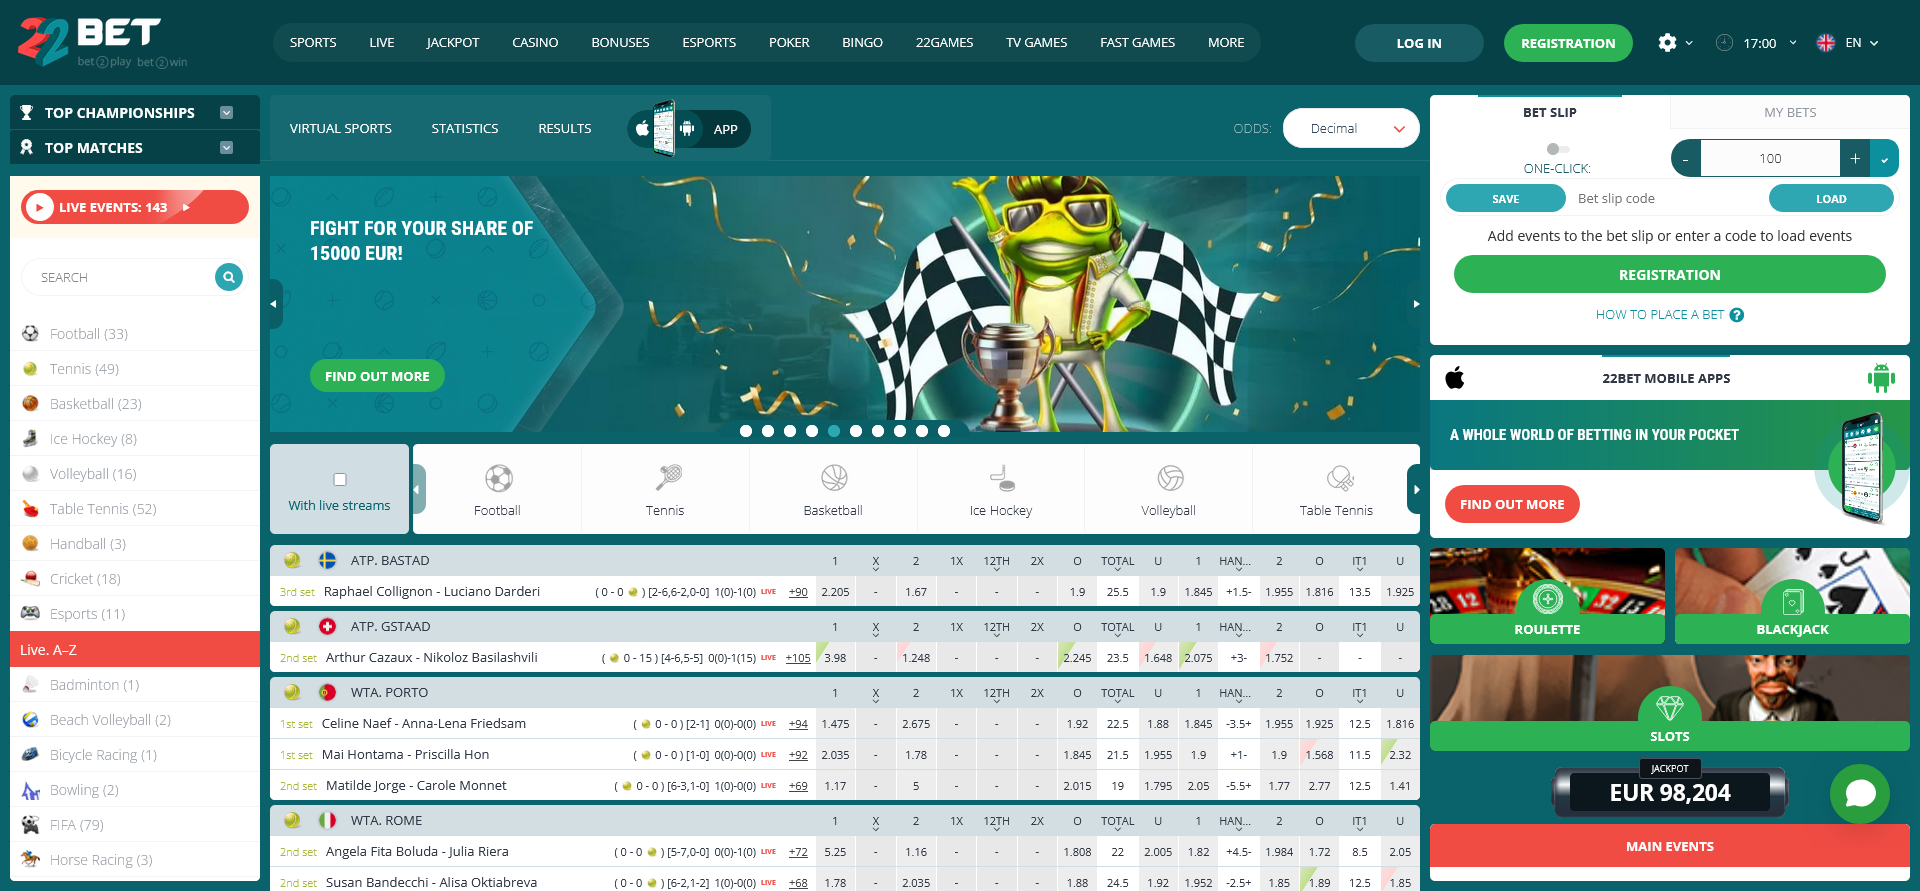Open the Main Events bar
Image resolution: width=1920 pixels, height=891 pixels.
coord(1670,846)
